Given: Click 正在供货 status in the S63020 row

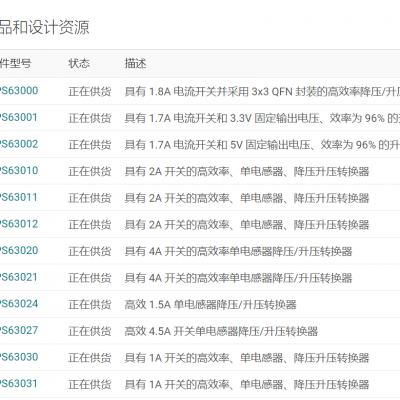Looking at the screenshot, I should (90, 251).
